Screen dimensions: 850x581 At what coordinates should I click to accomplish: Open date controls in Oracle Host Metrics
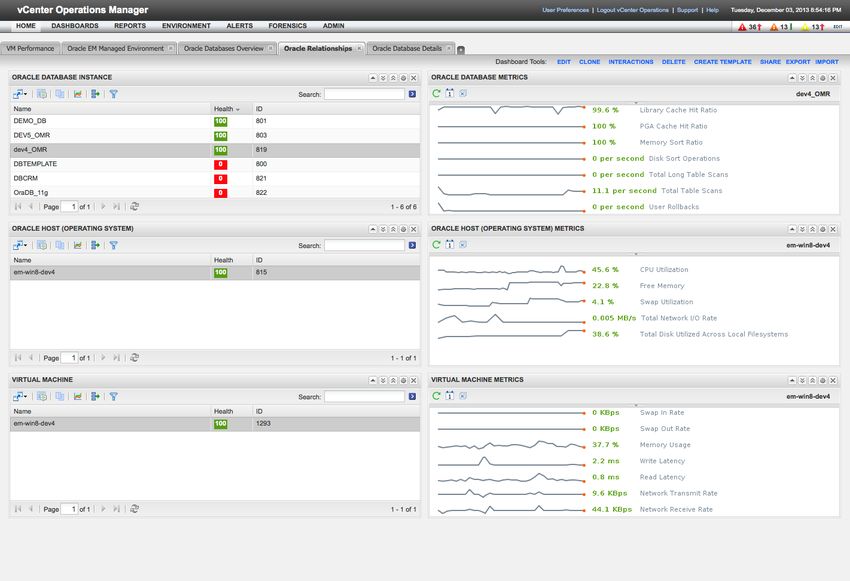449,244
